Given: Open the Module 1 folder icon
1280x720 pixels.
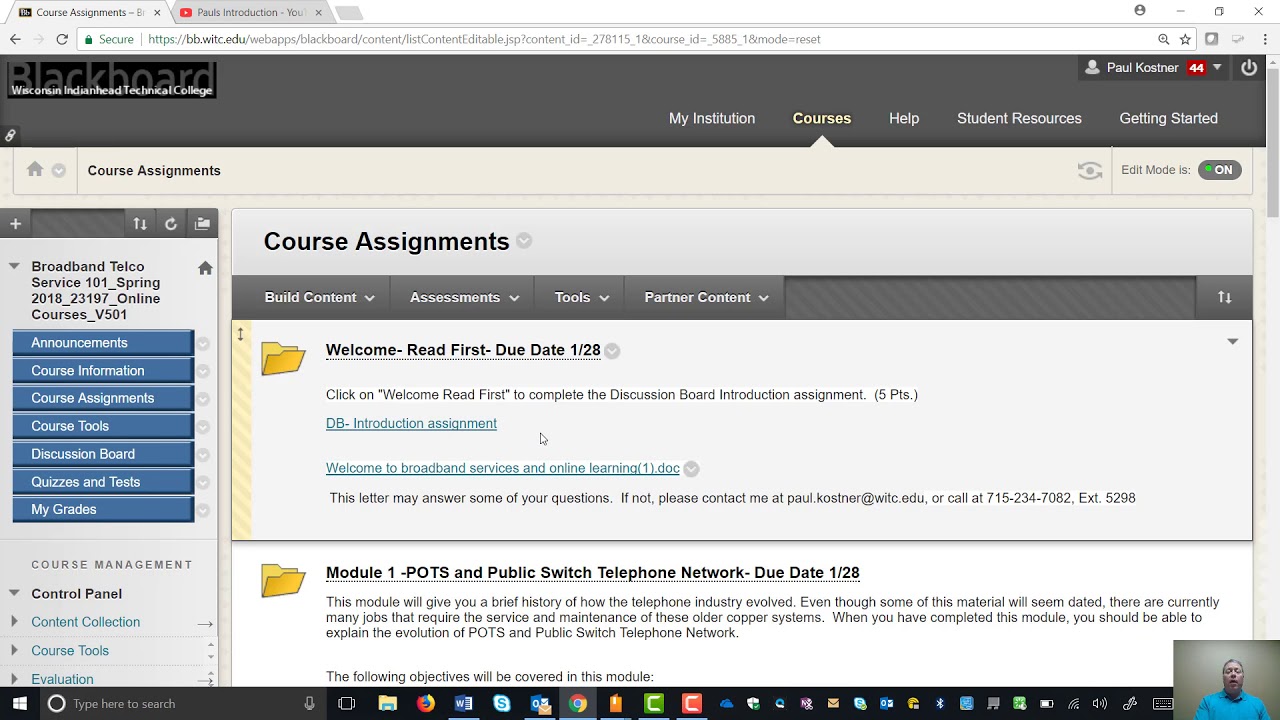Looking at the screenshot, I should coord(283,580).
